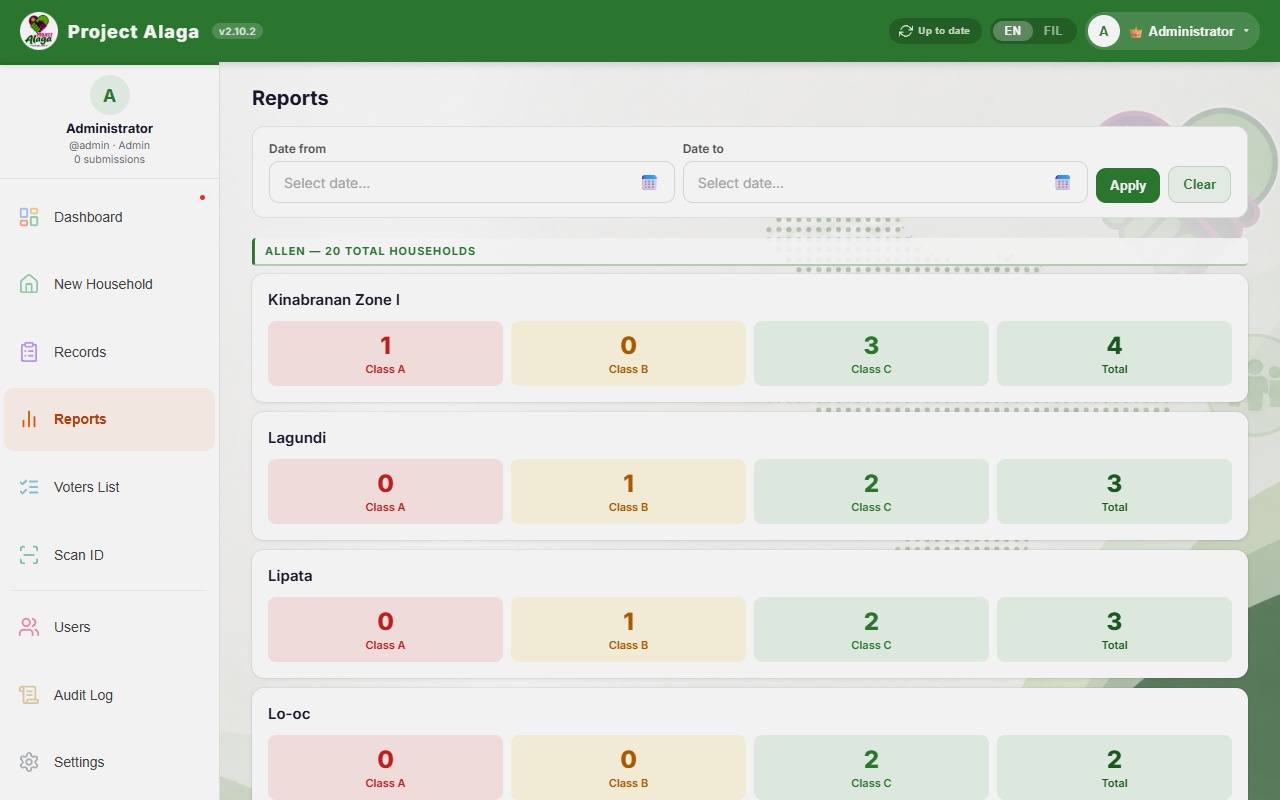Click the Lipata Class B card
The width and height of the screenshot is (1280, 800).
tap(628, 629)
